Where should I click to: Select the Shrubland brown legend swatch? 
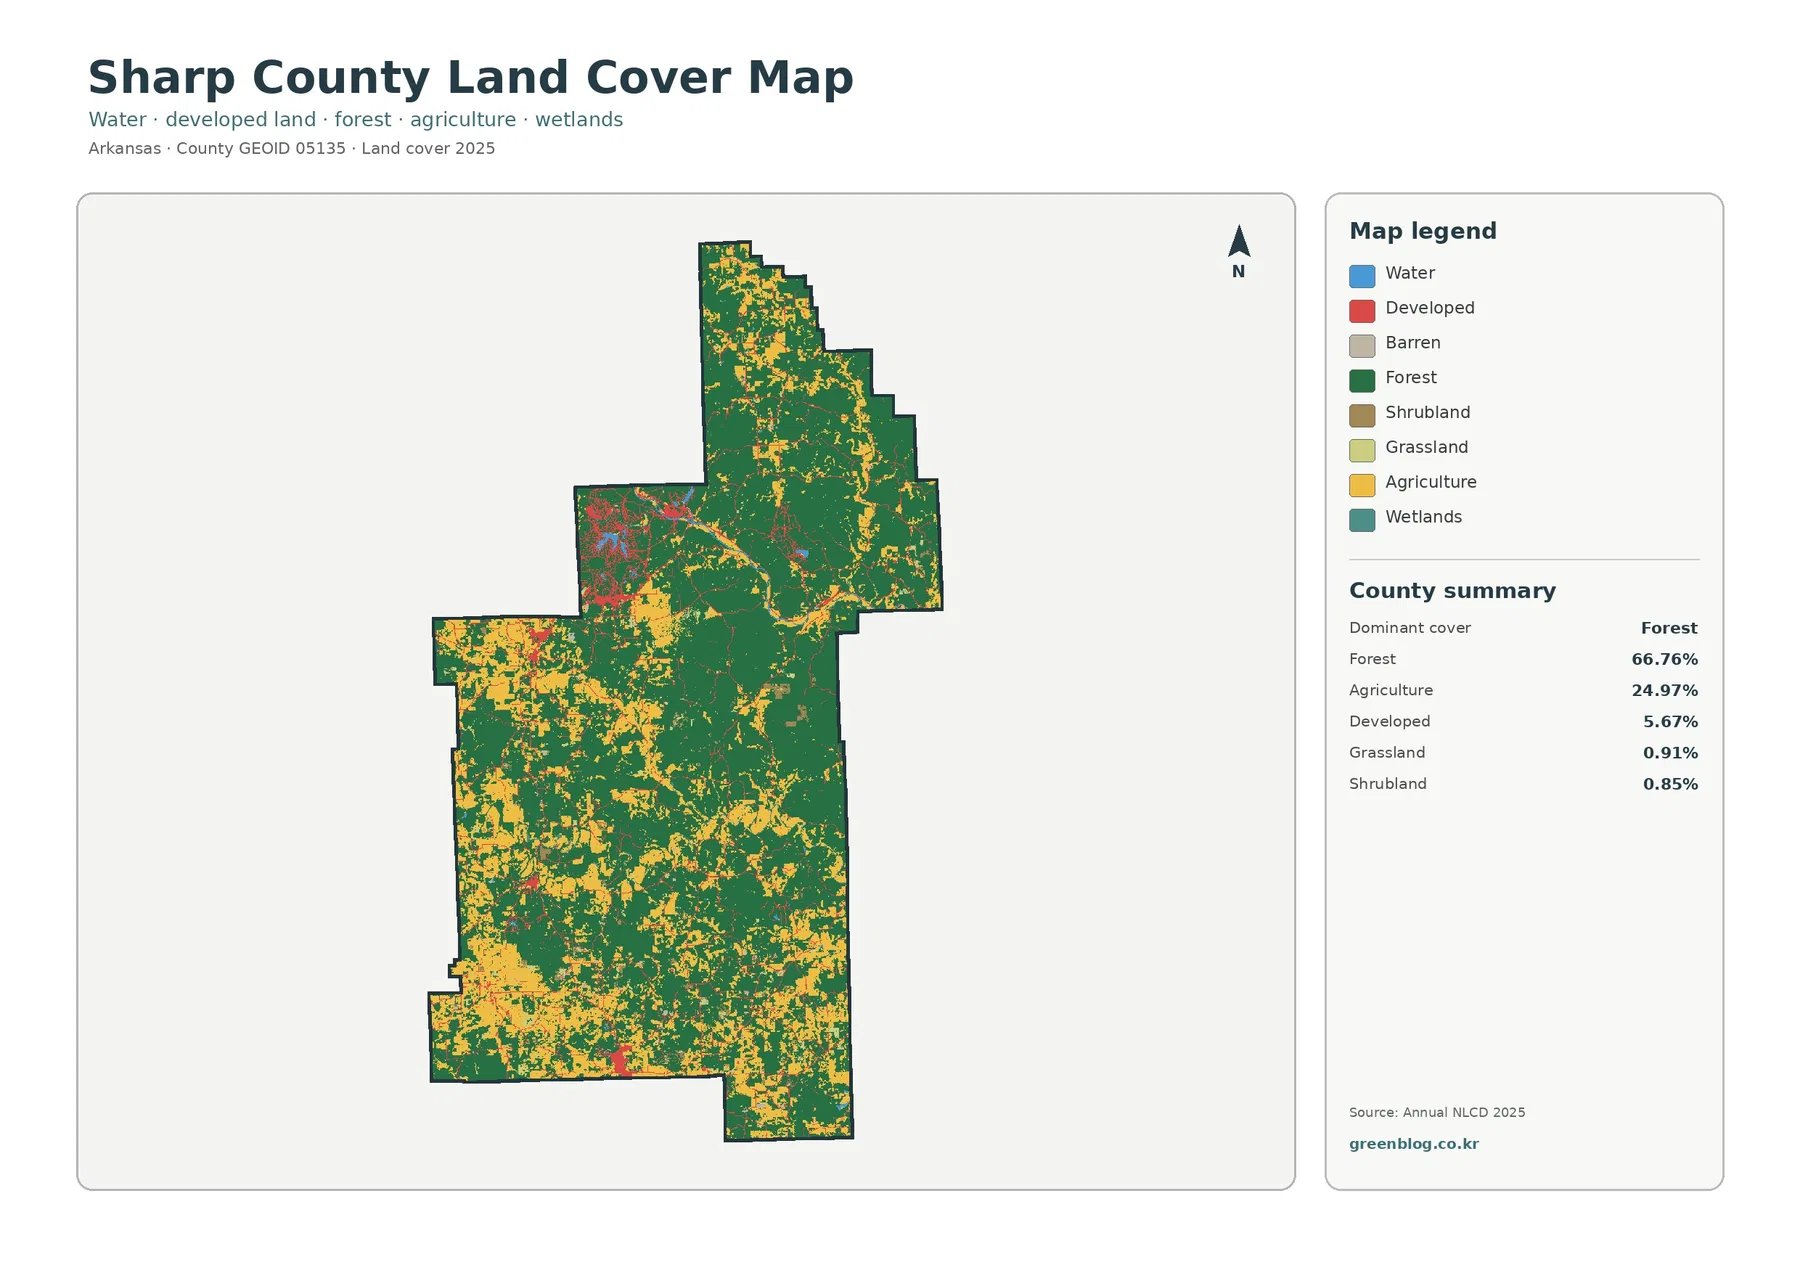click(x=1362, y=415)
